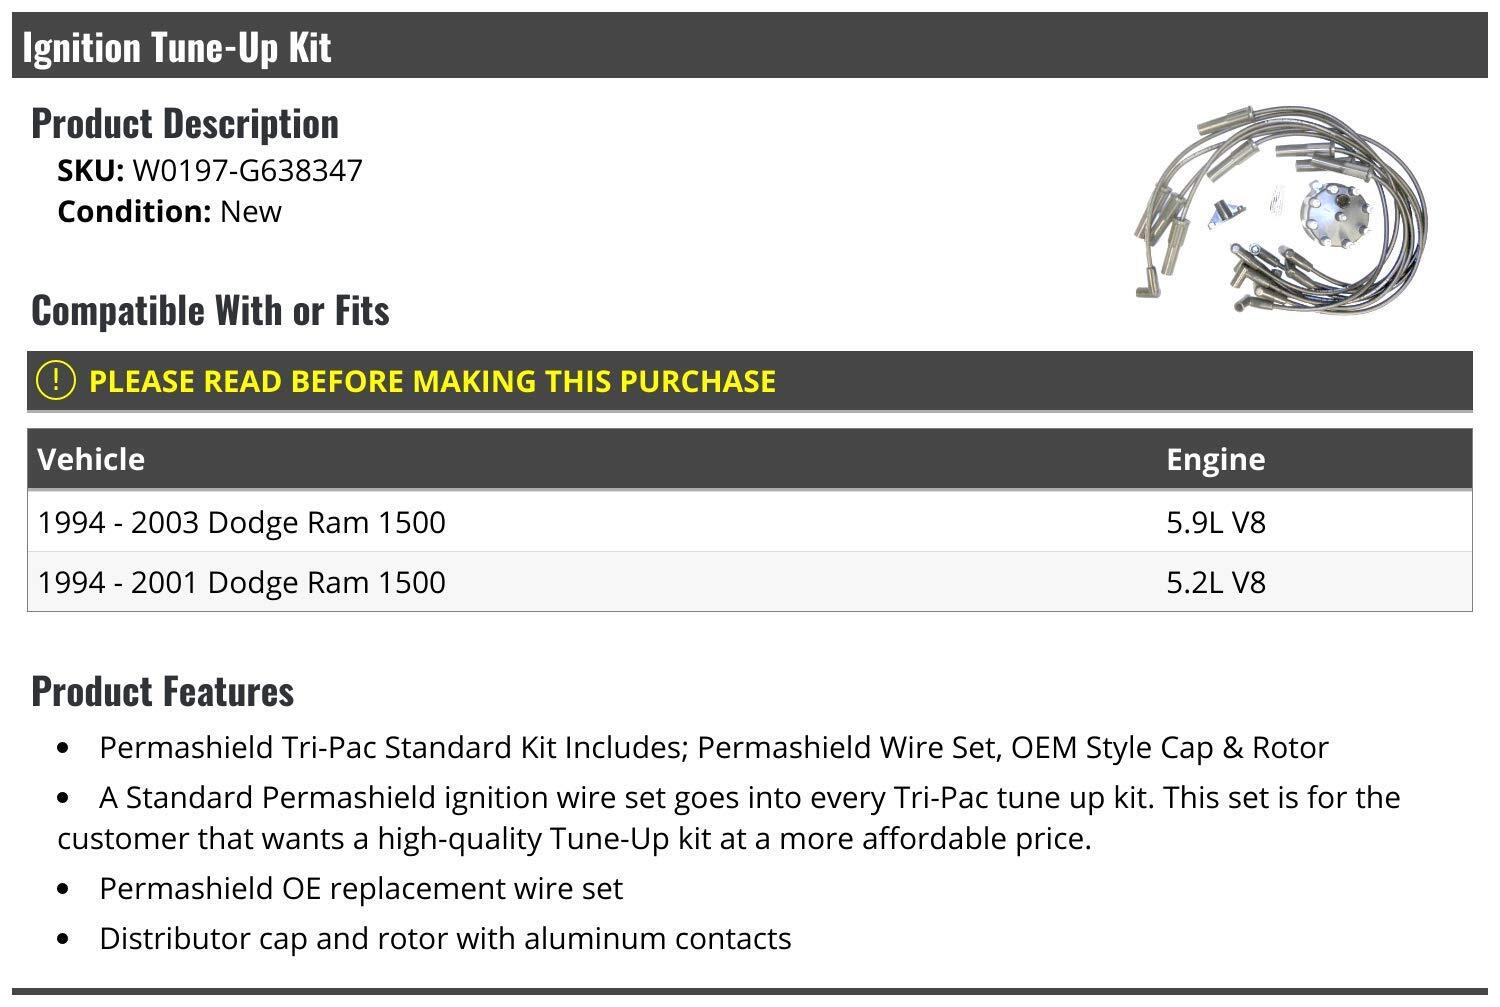
Task: Click the Permashield OE replacement wire set bullet
Action: pos(361,889)
